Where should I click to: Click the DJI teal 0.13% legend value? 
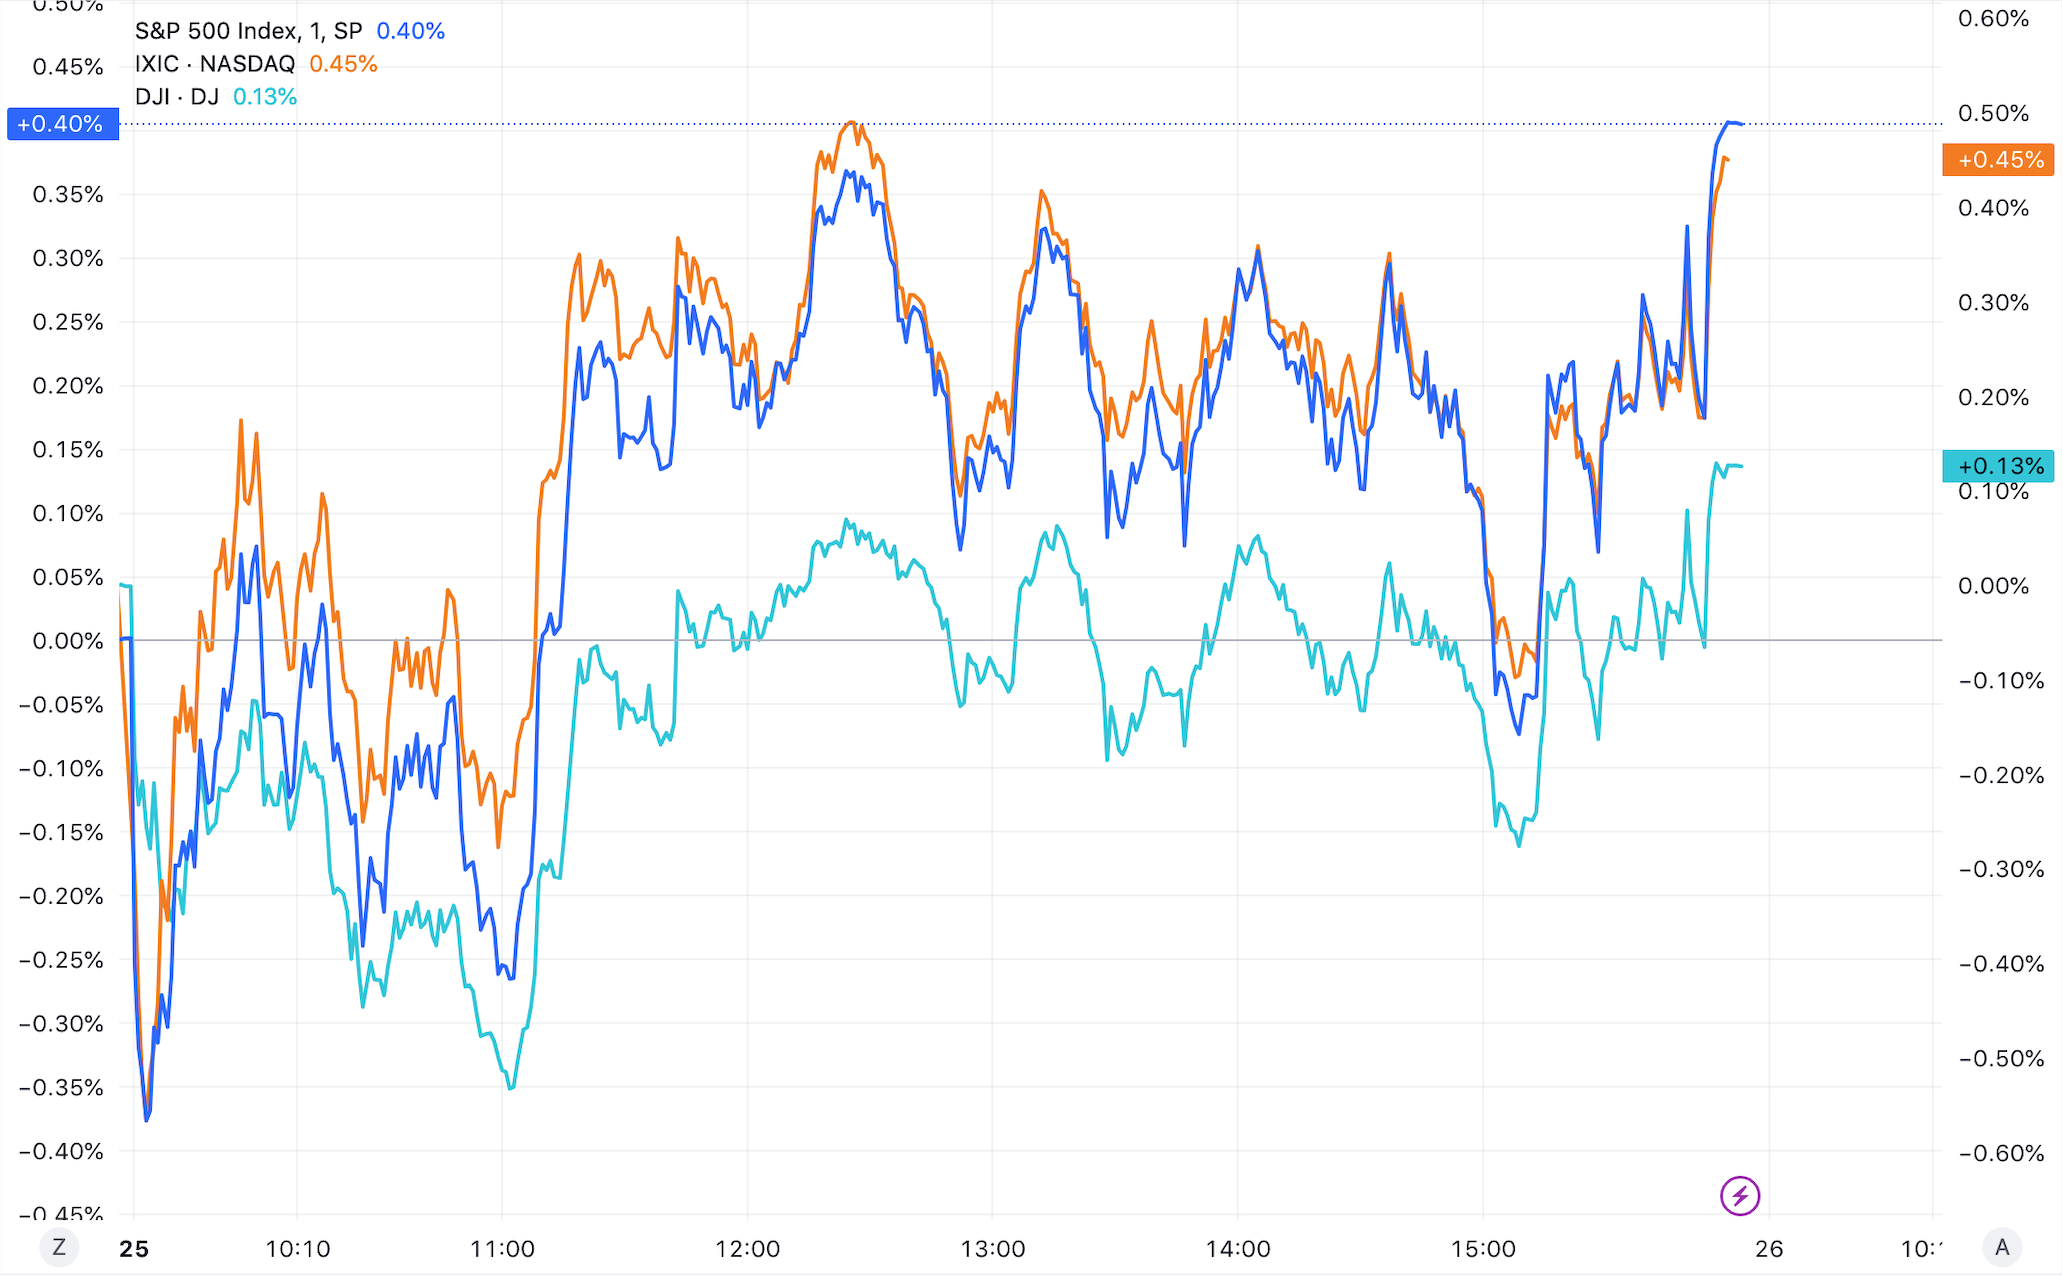click(265, 97)
